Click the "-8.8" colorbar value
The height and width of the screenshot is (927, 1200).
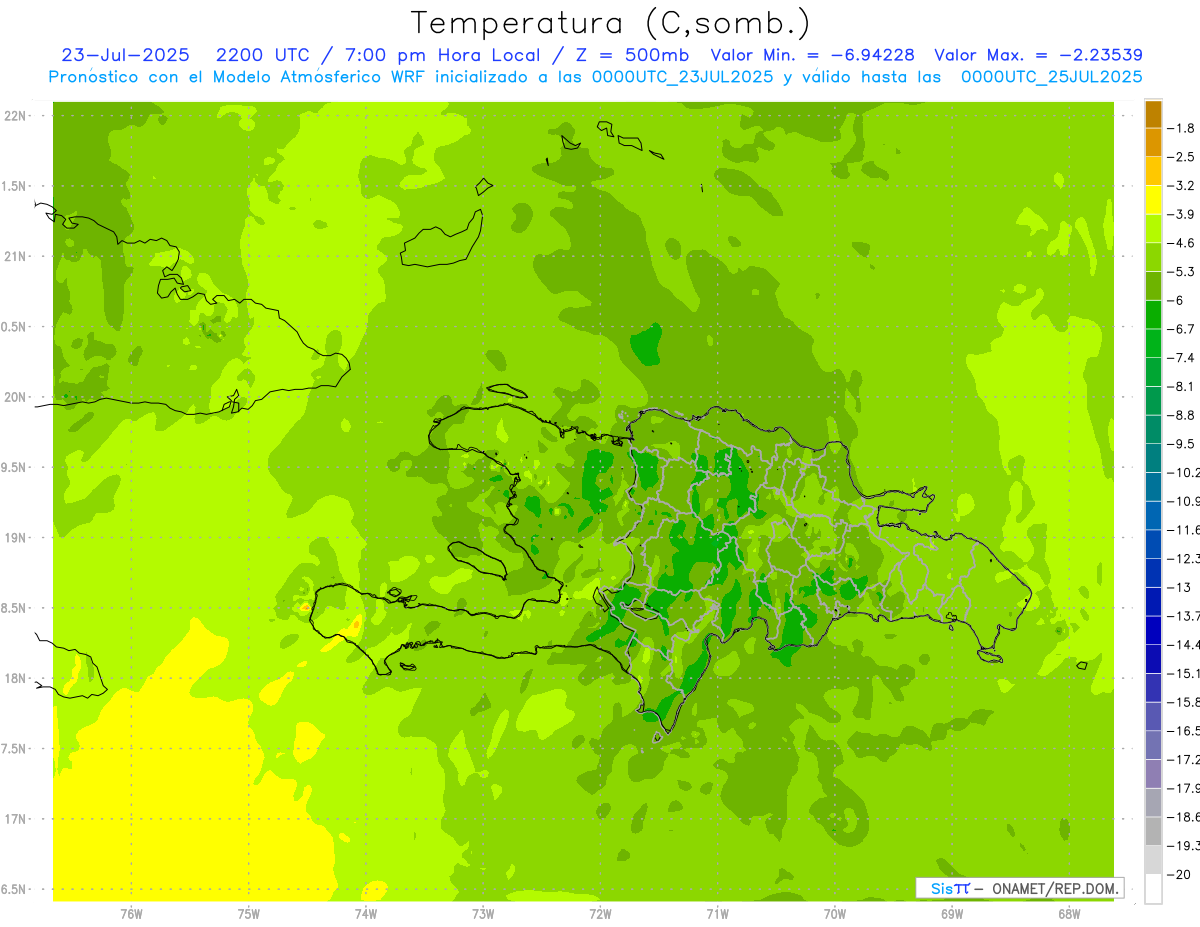click(x=1182, y=415)
